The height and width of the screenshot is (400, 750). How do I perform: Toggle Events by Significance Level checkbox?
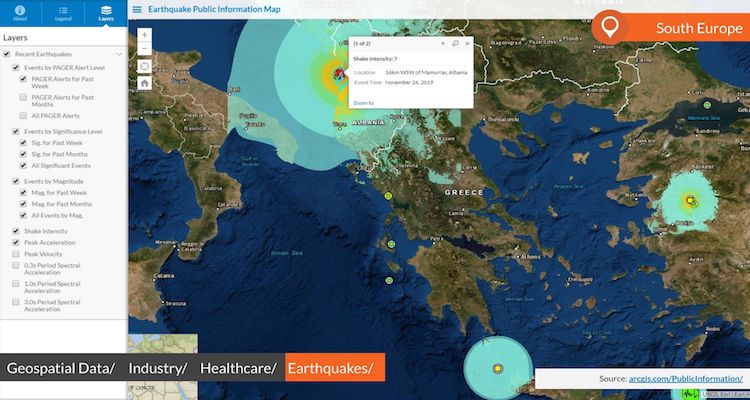click(x=16, y=131)
